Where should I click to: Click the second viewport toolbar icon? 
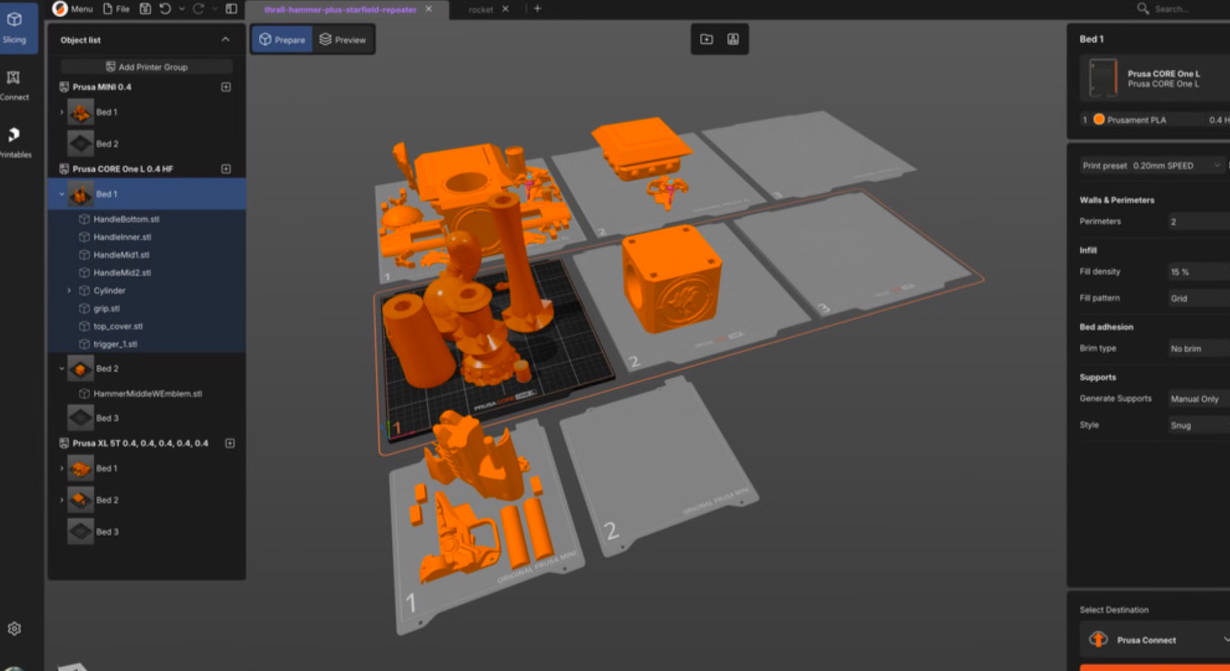click(733, 39)
